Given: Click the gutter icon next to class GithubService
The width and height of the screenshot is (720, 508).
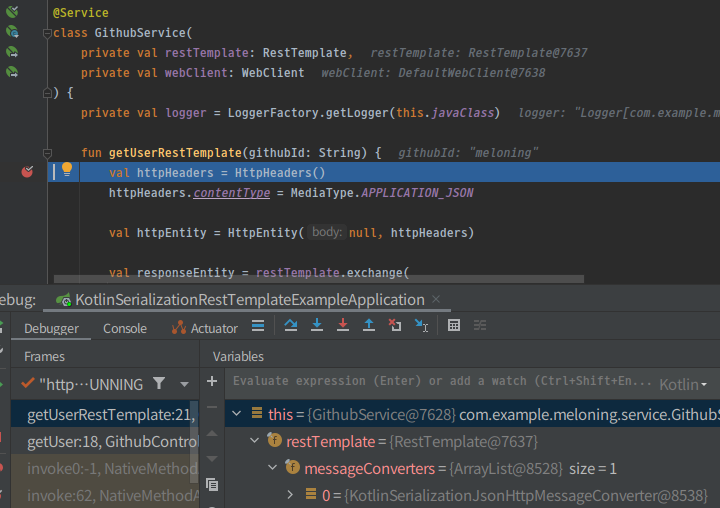Looking at the screenshot, I should click(x=12, y=32).
